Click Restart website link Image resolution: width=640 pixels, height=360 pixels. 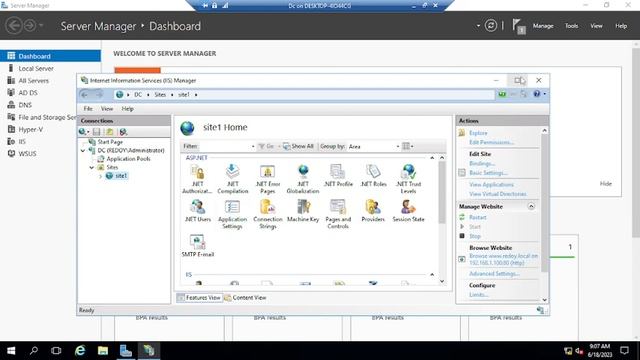(x=478, y=218)
